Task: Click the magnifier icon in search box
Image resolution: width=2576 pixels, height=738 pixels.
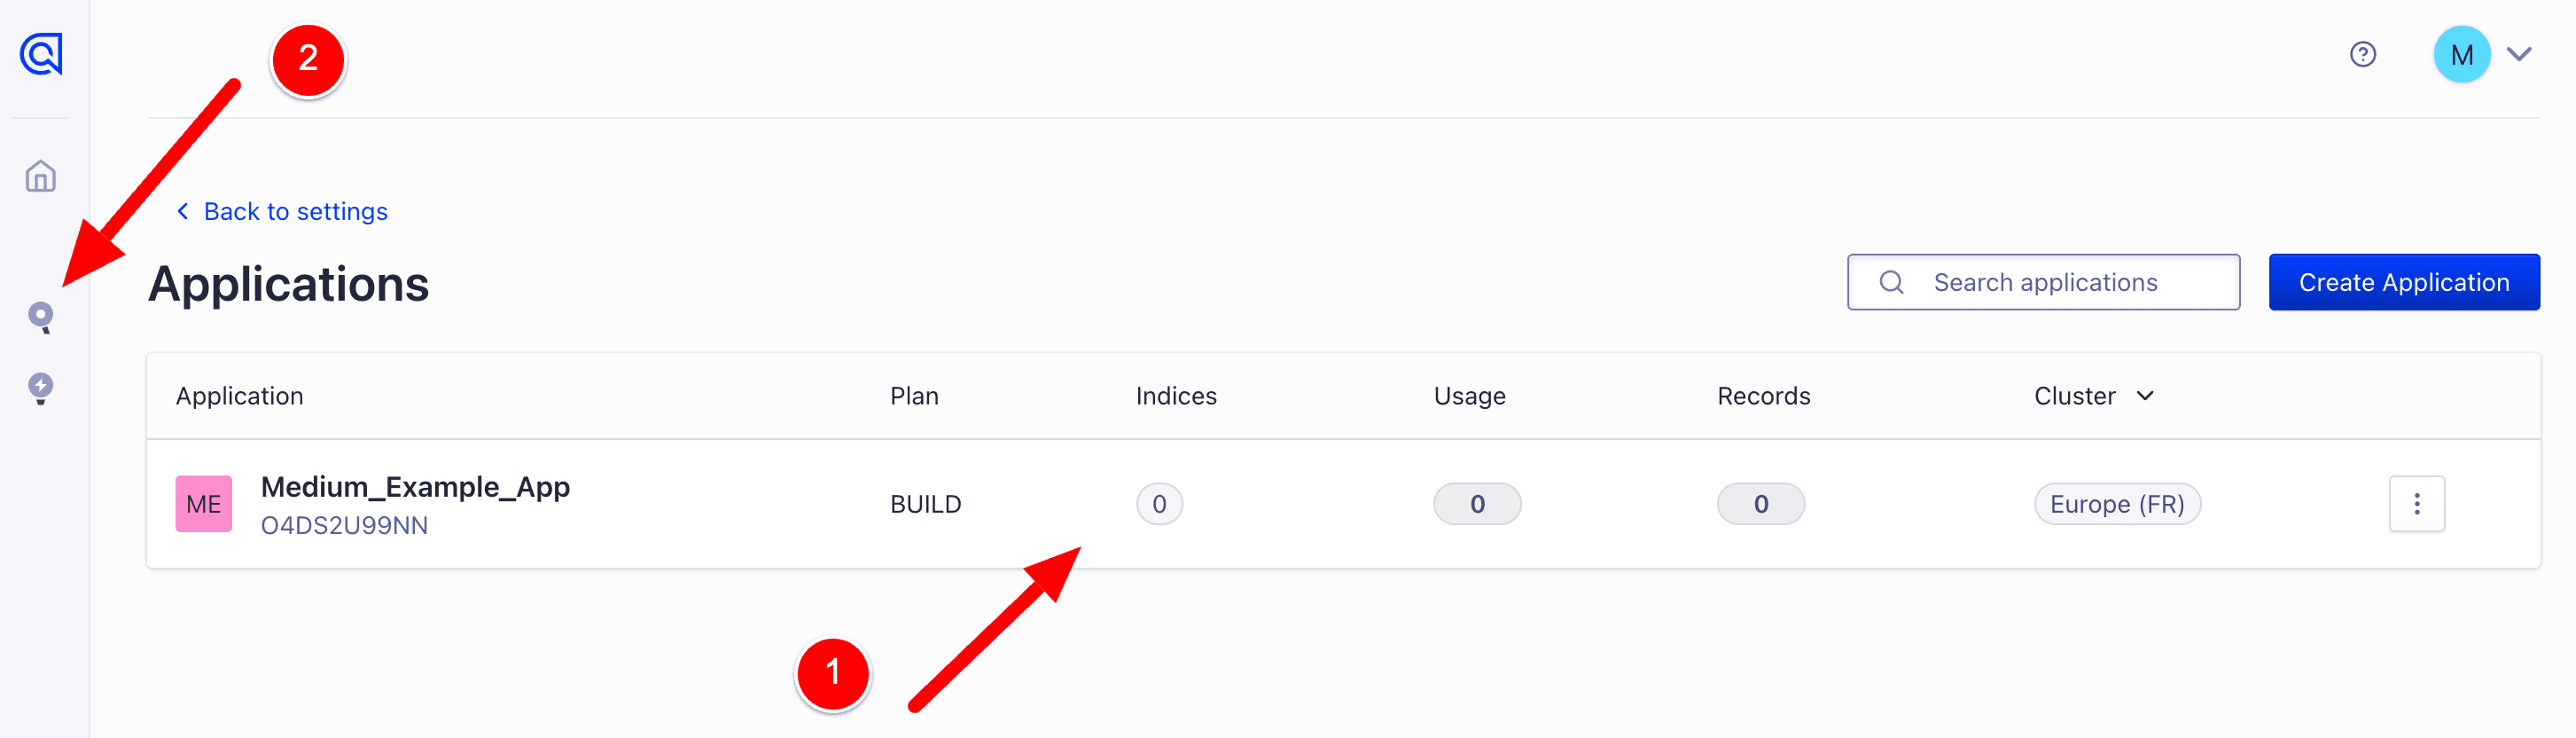Action: 1891,283
